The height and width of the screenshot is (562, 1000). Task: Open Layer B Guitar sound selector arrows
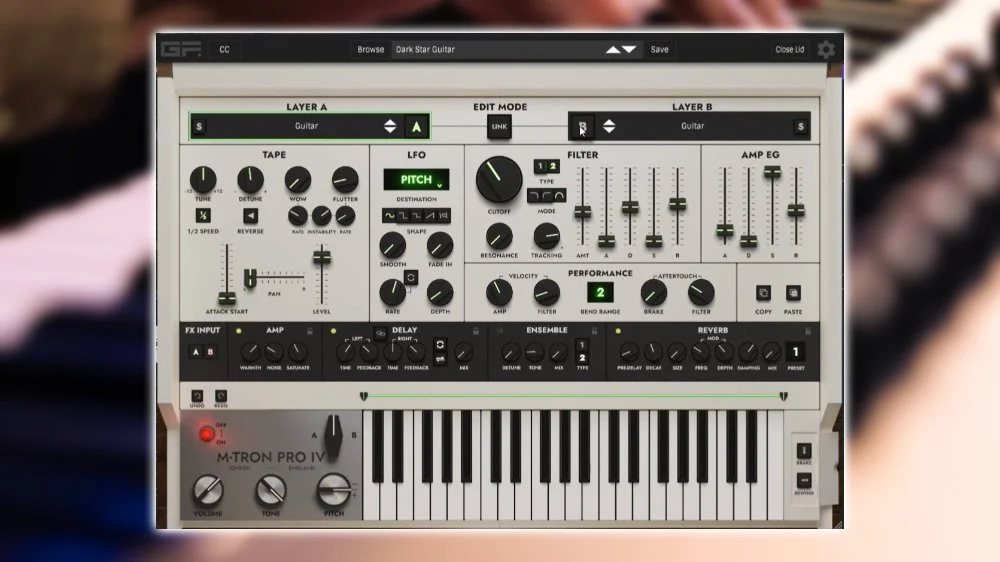pyautogui.click(x=609, y=126)
